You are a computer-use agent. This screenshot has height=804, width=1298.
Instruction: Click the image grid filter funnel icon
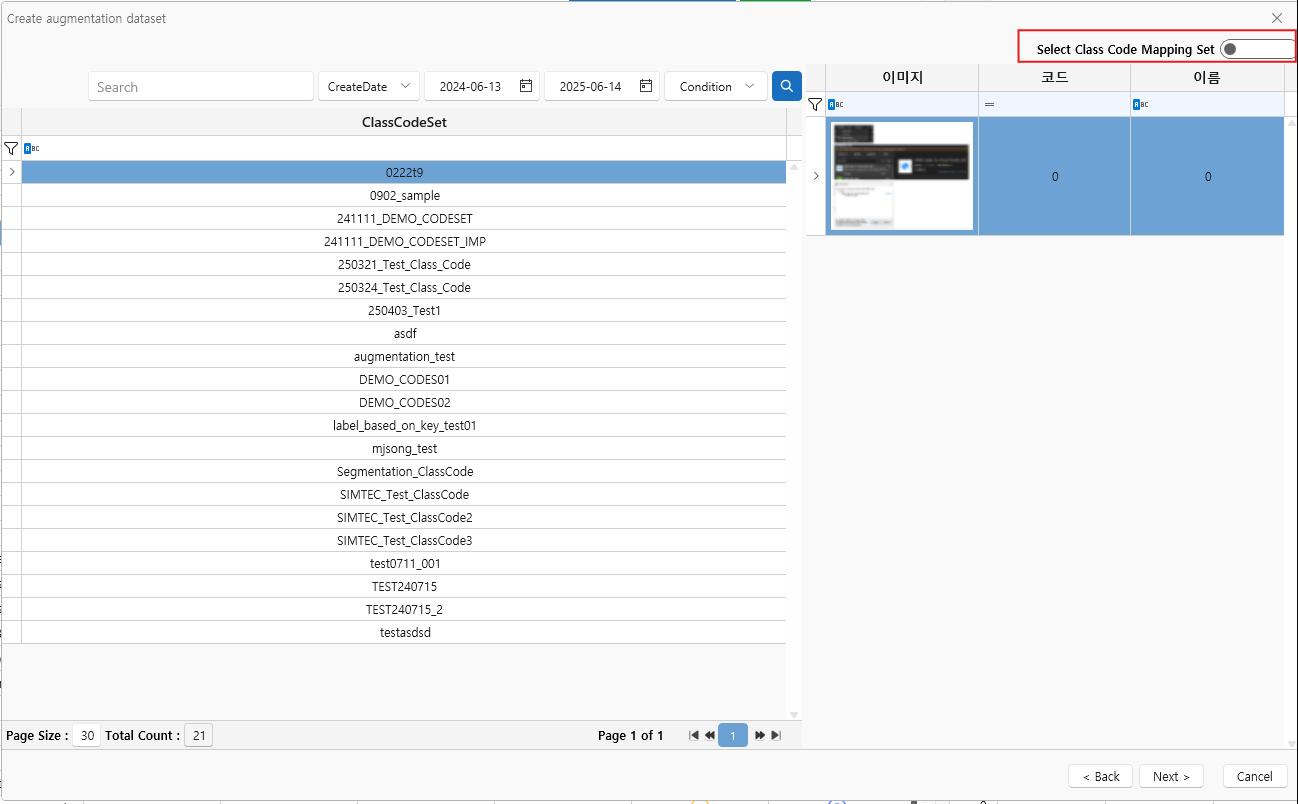(815, 104)
